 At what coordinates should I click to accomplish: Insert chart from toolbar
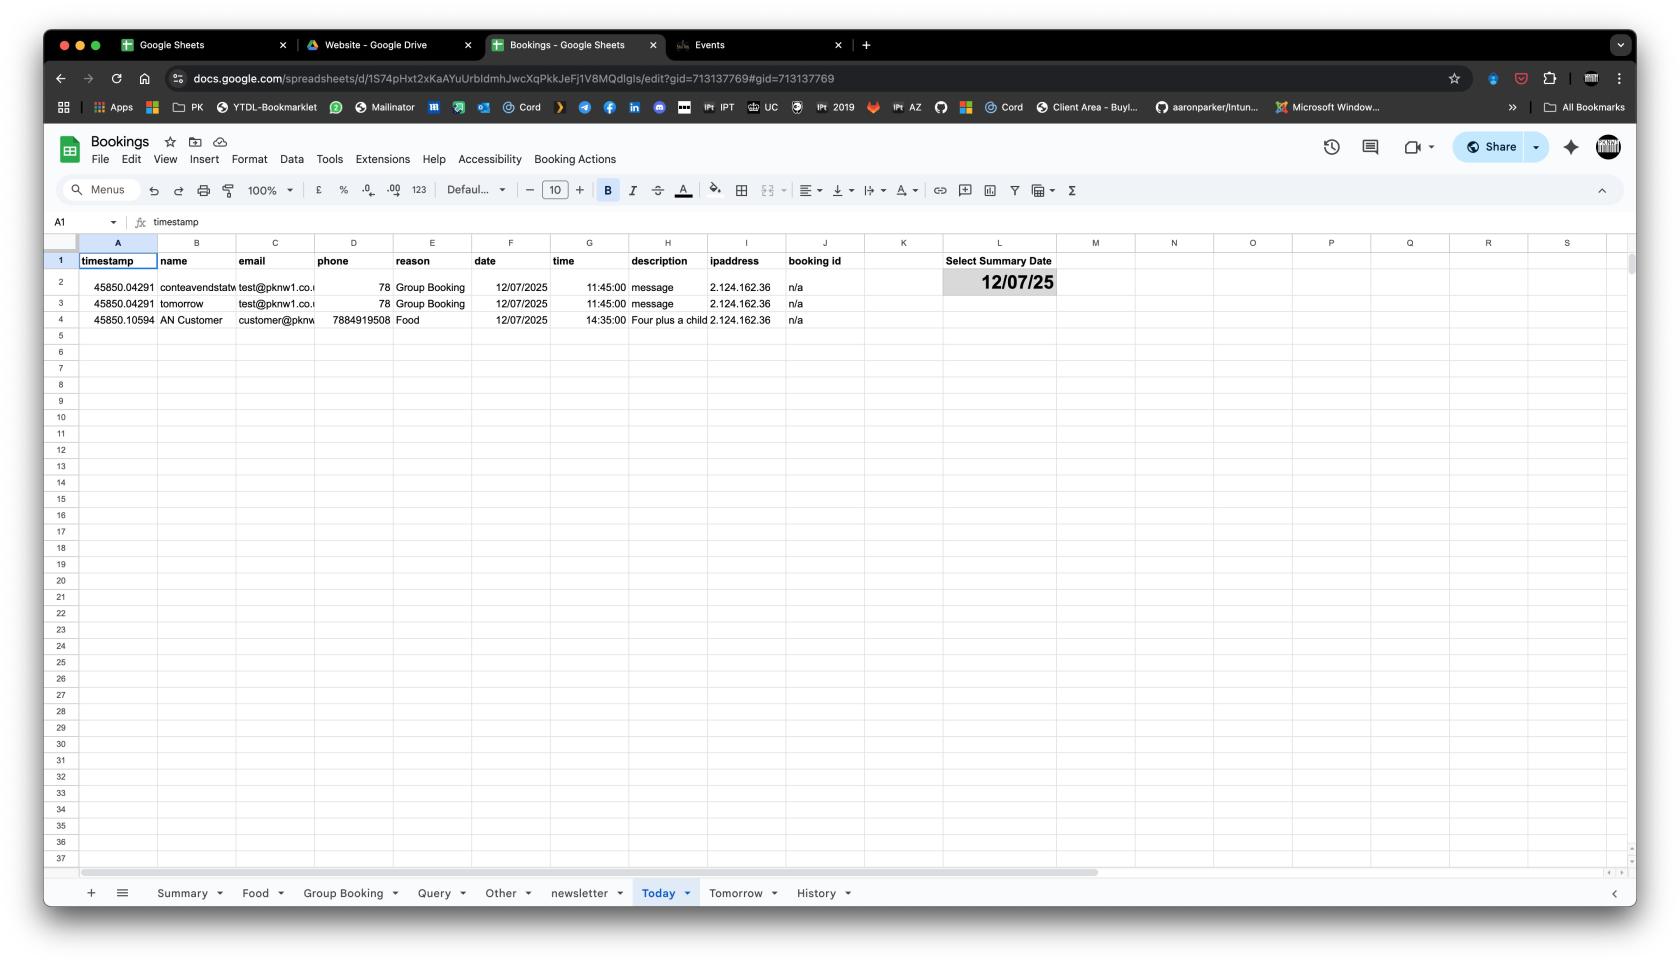tap(990, 190)
